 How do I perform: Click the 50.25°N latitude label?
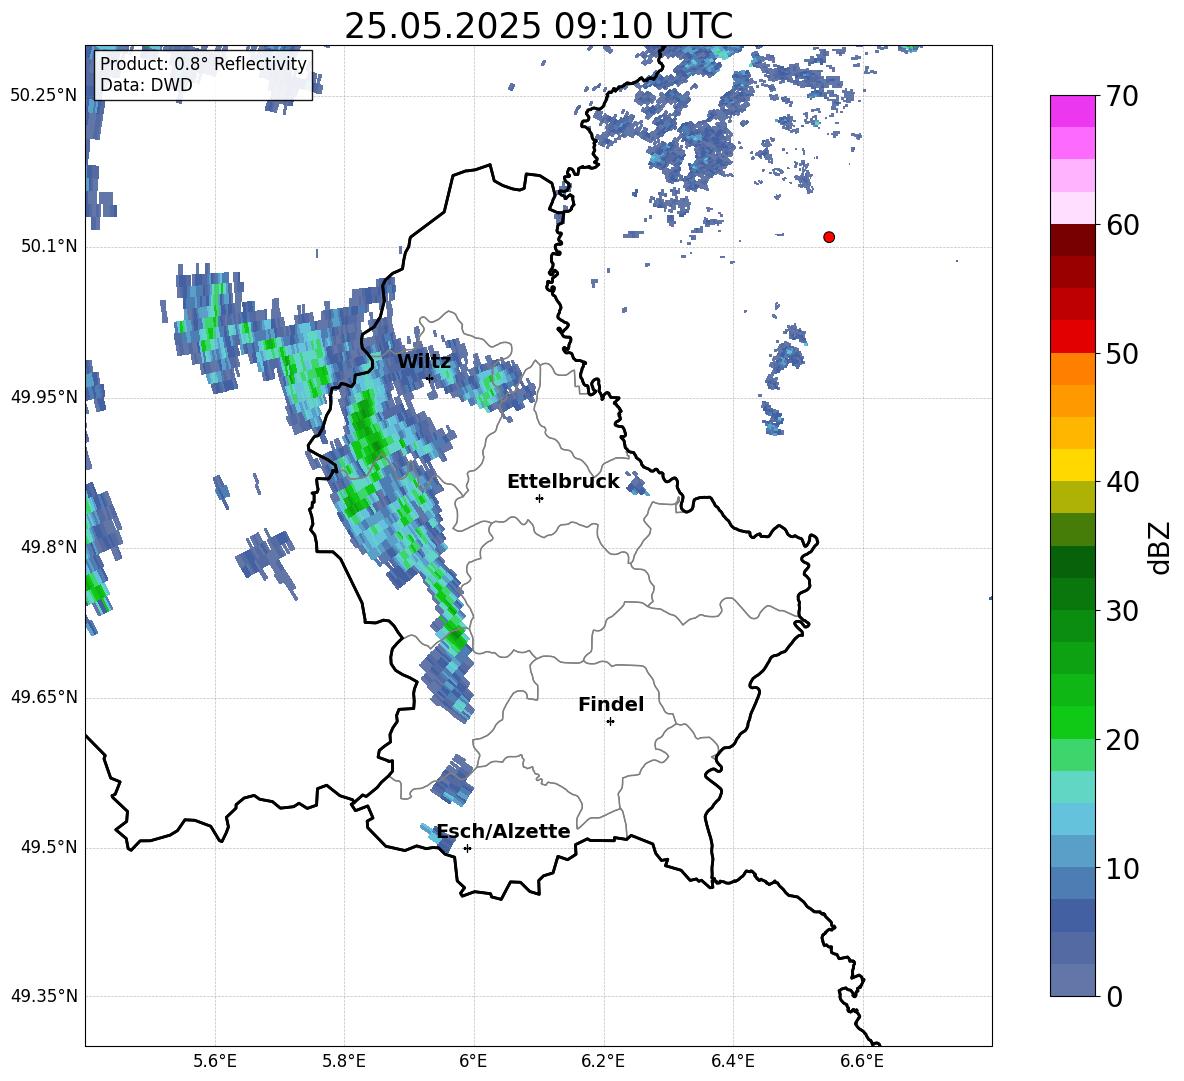(x=44, y=96)
